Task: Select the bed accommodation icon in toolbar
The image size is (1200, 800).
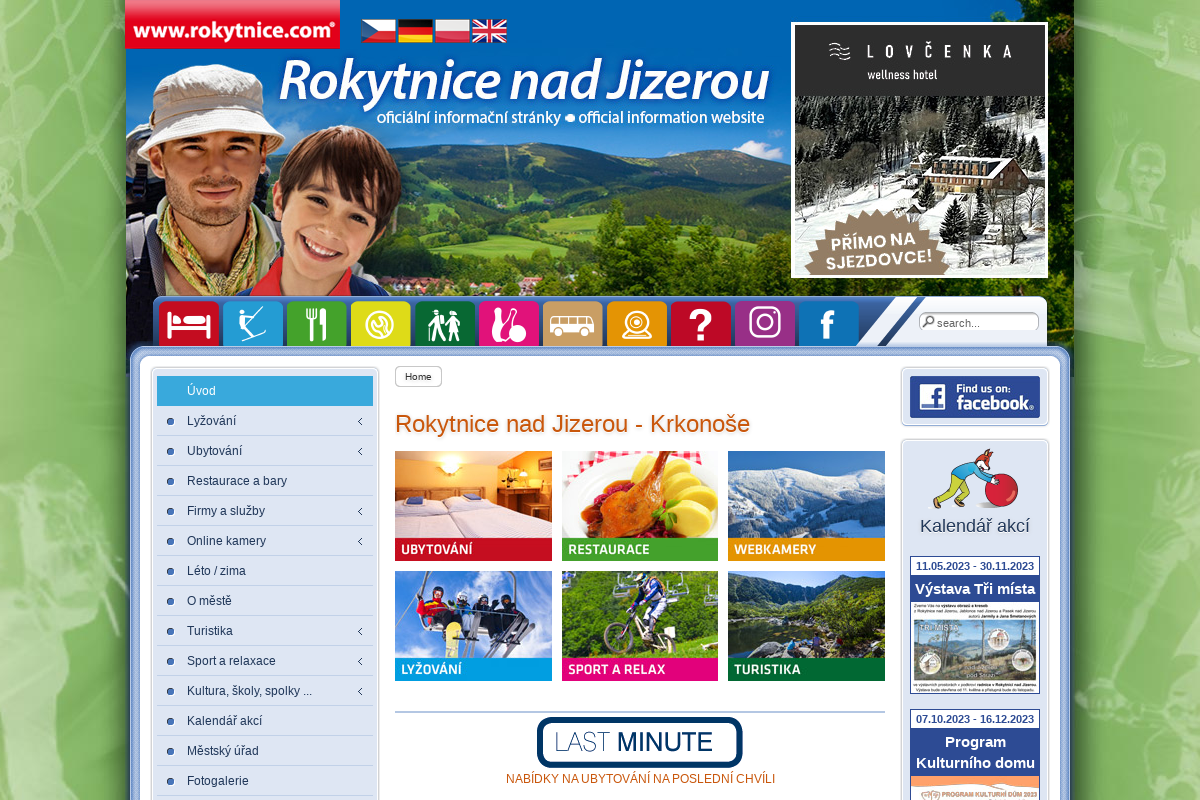Action: coord(189,323)
